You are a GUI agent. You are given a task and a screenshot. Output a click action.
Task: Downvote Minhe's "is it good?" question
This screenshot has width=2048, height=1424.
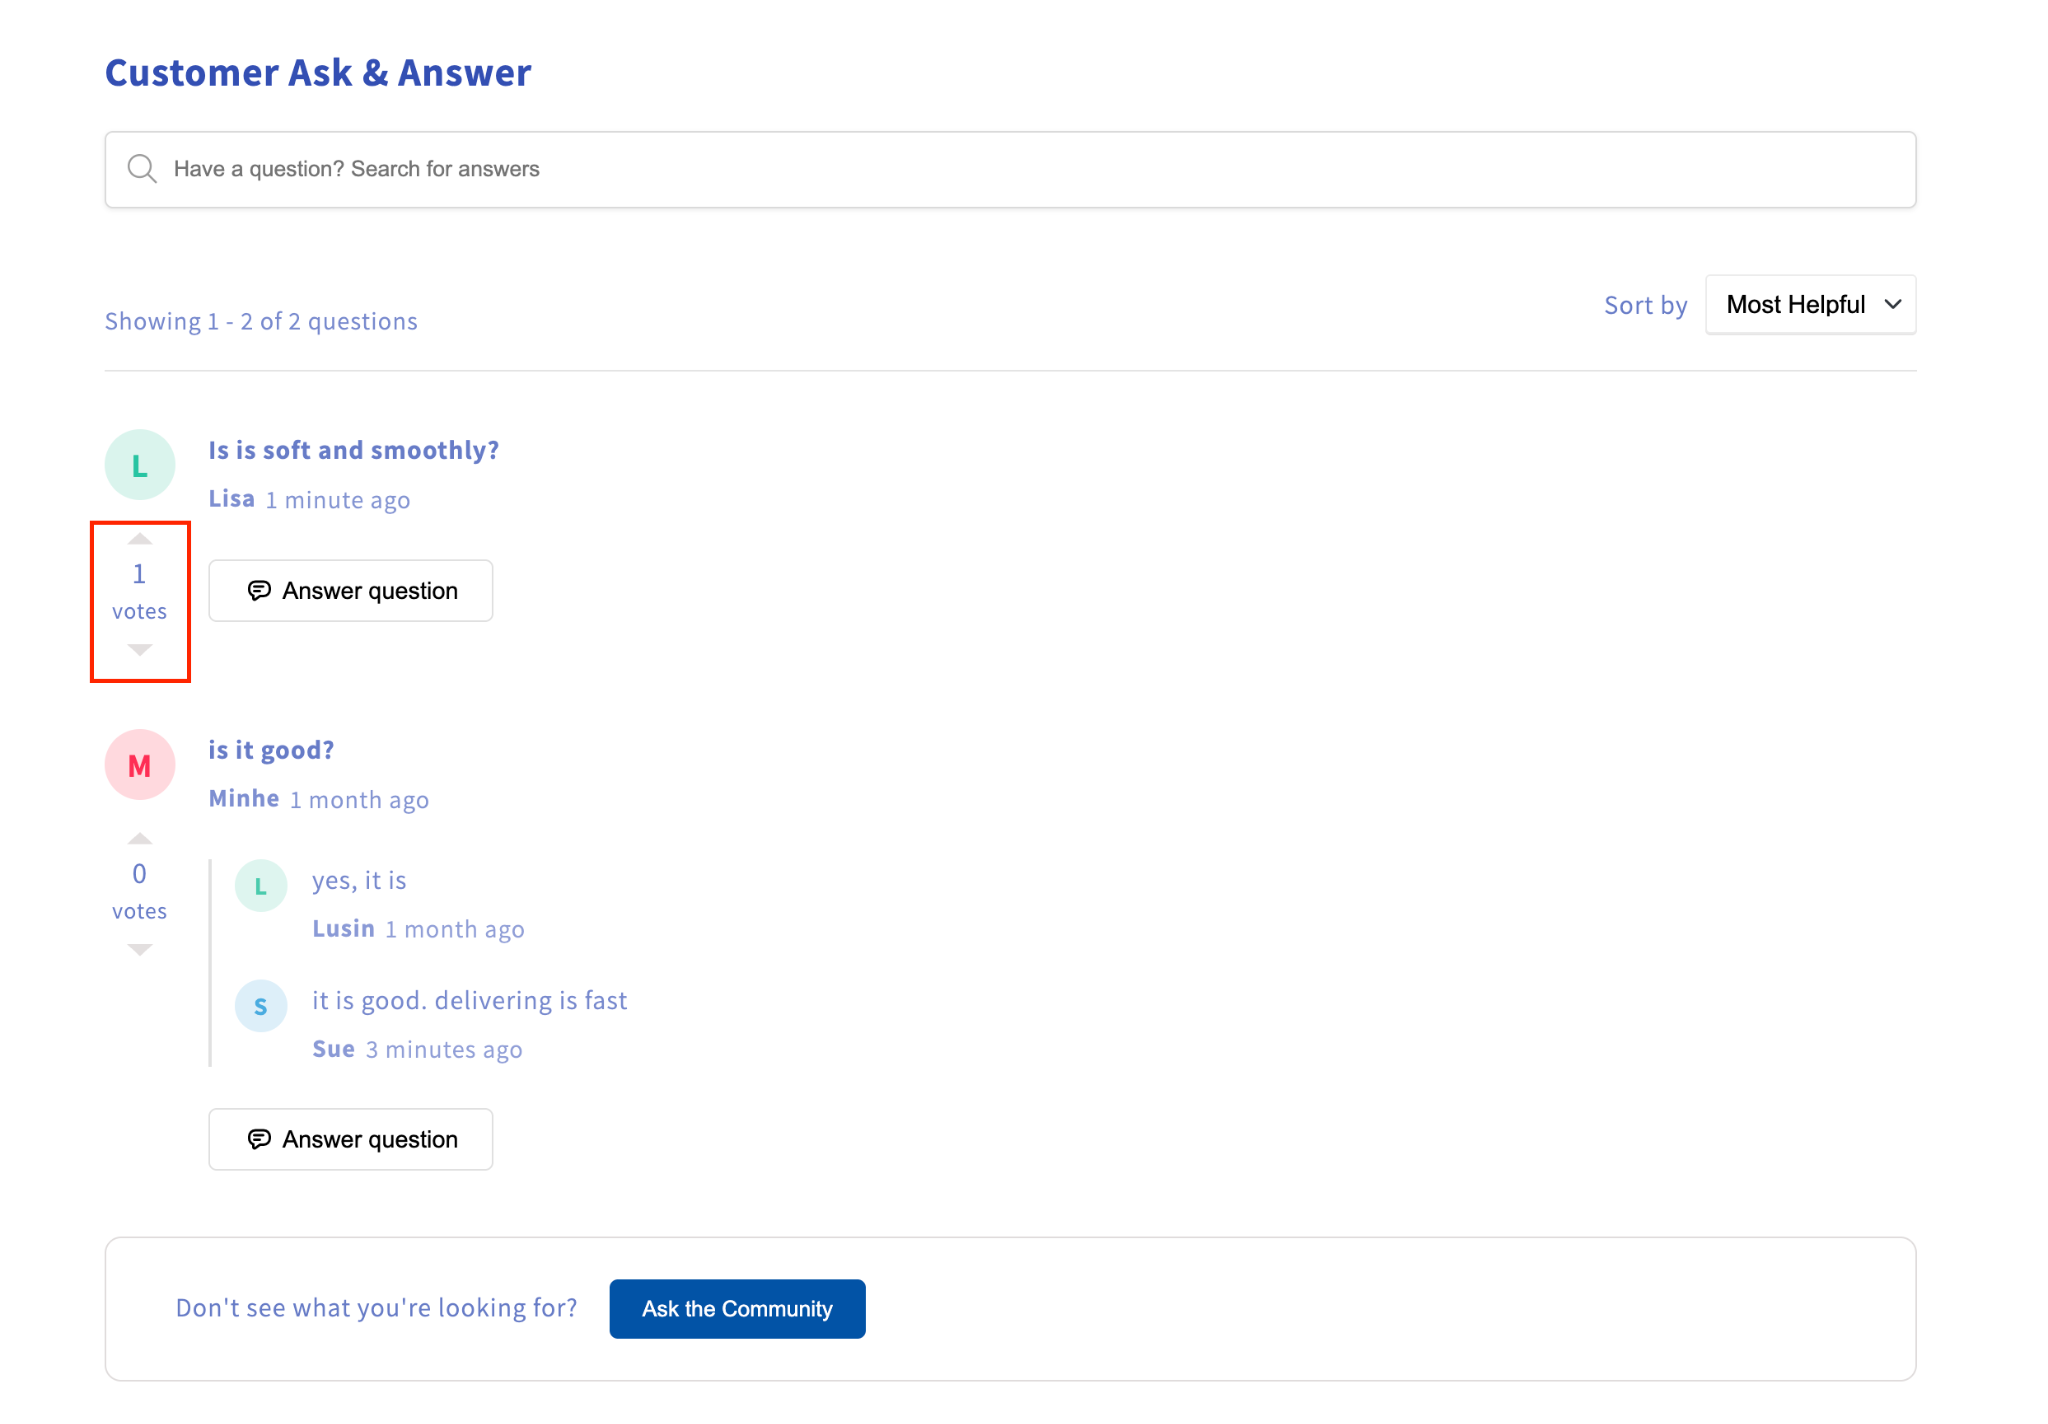pyautogui.click(x=140, y=950)
